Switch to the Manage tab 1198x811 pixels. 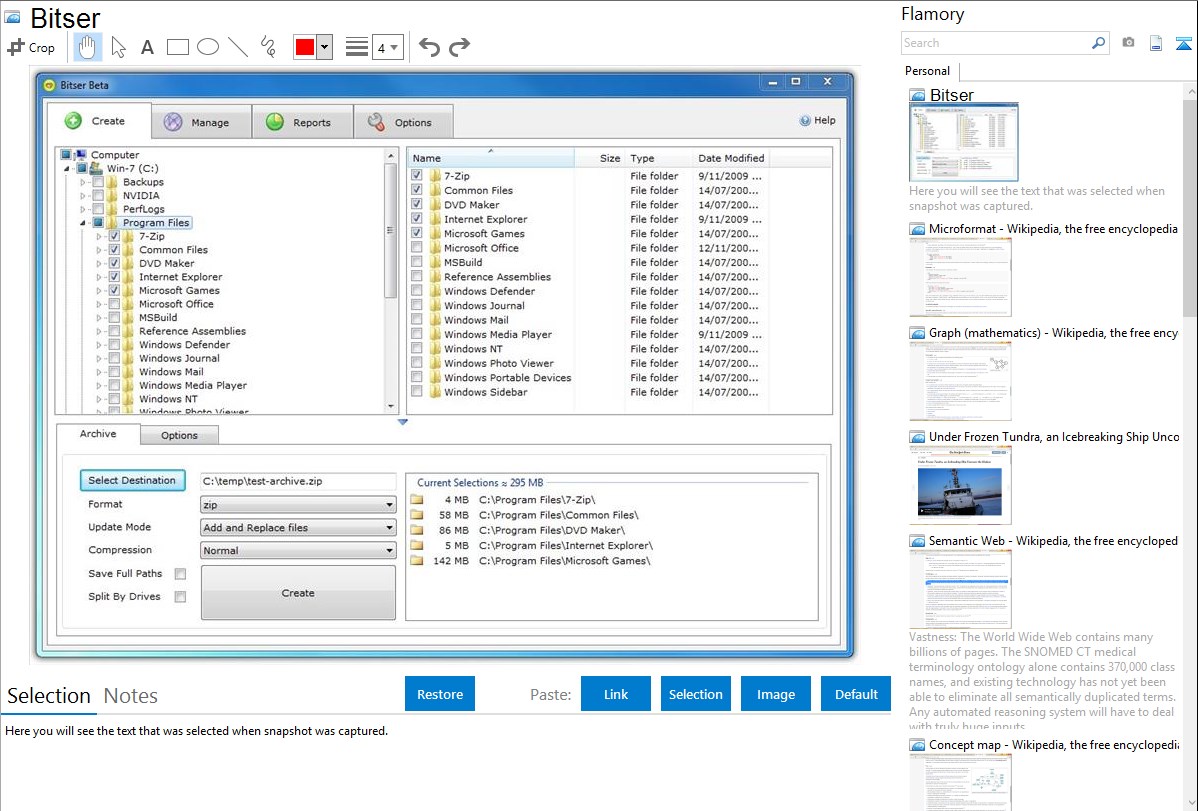pyautogui.click(x=201, y=122)
